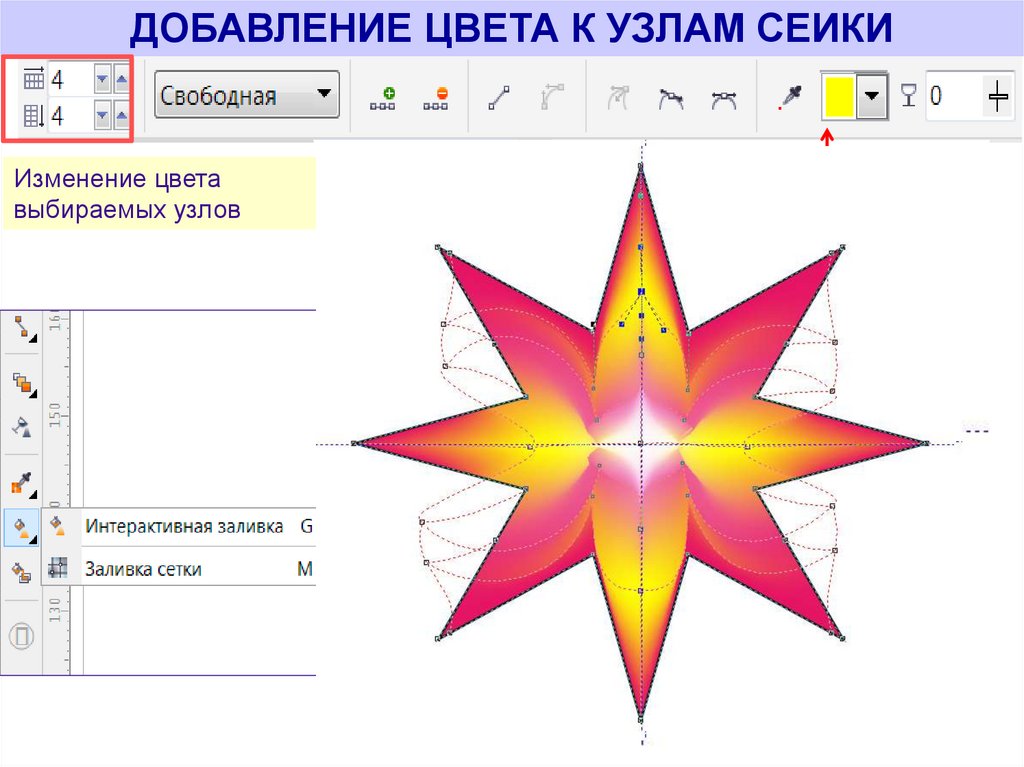Decrease the grid rows value with down arrow
The image size is (1024, 767).
pos(102,116)
